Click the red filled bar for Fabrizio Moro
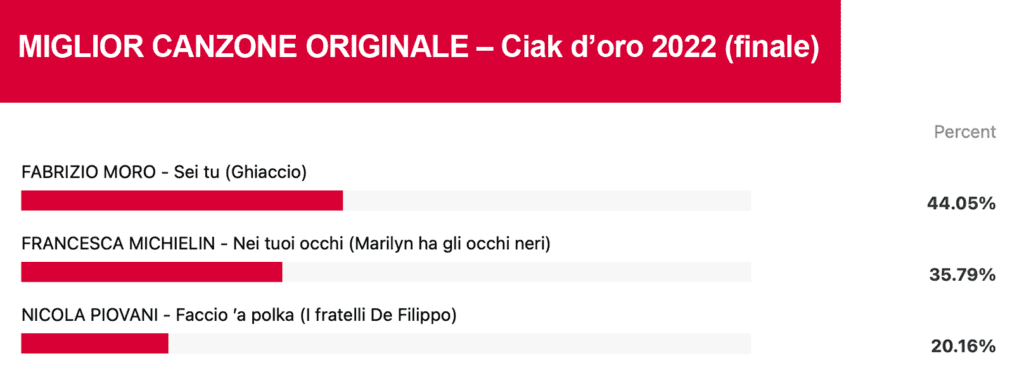The height and width of the screenshot is (381, 1024). point(182,200)
